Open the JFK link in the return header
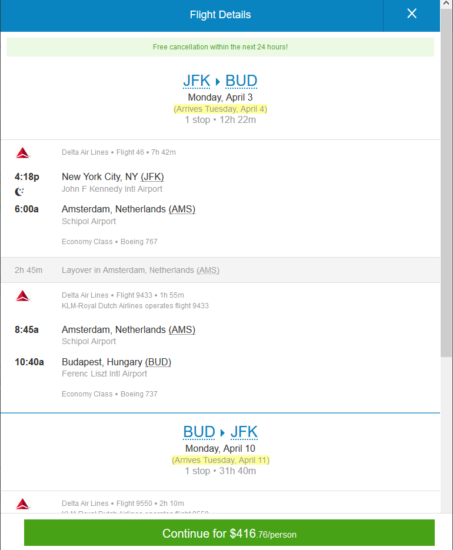Viewport: 453px width, 550px height. click(244, 432)
